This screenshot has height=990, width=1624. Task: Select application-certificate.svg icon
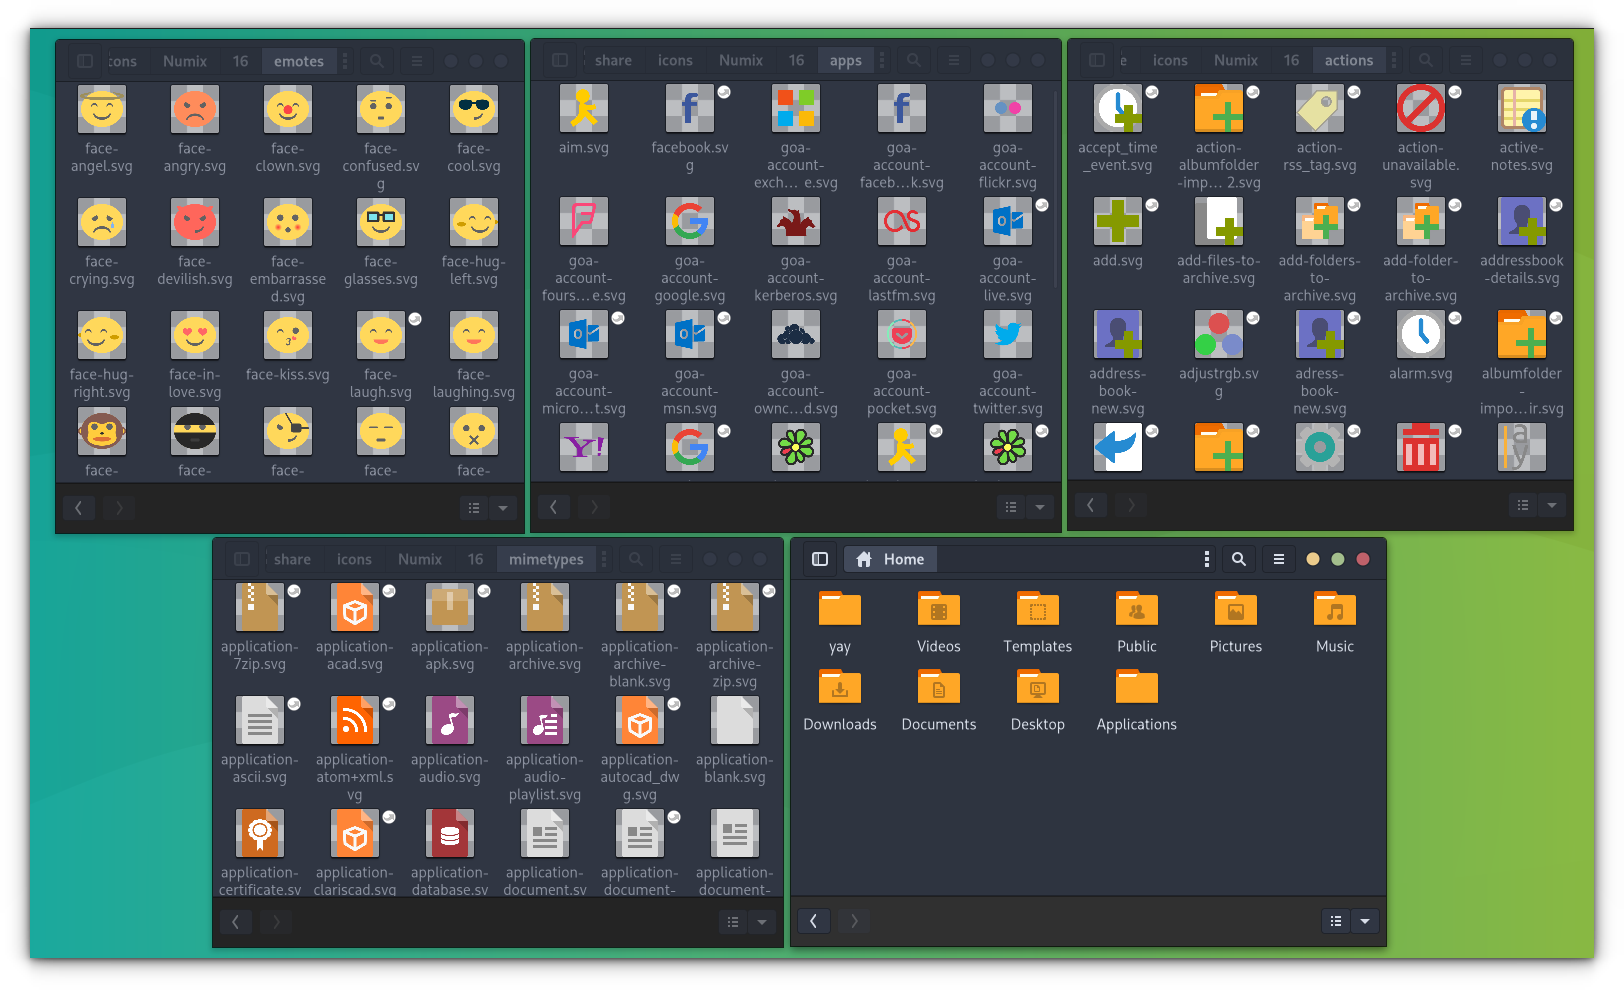[260, 834]
